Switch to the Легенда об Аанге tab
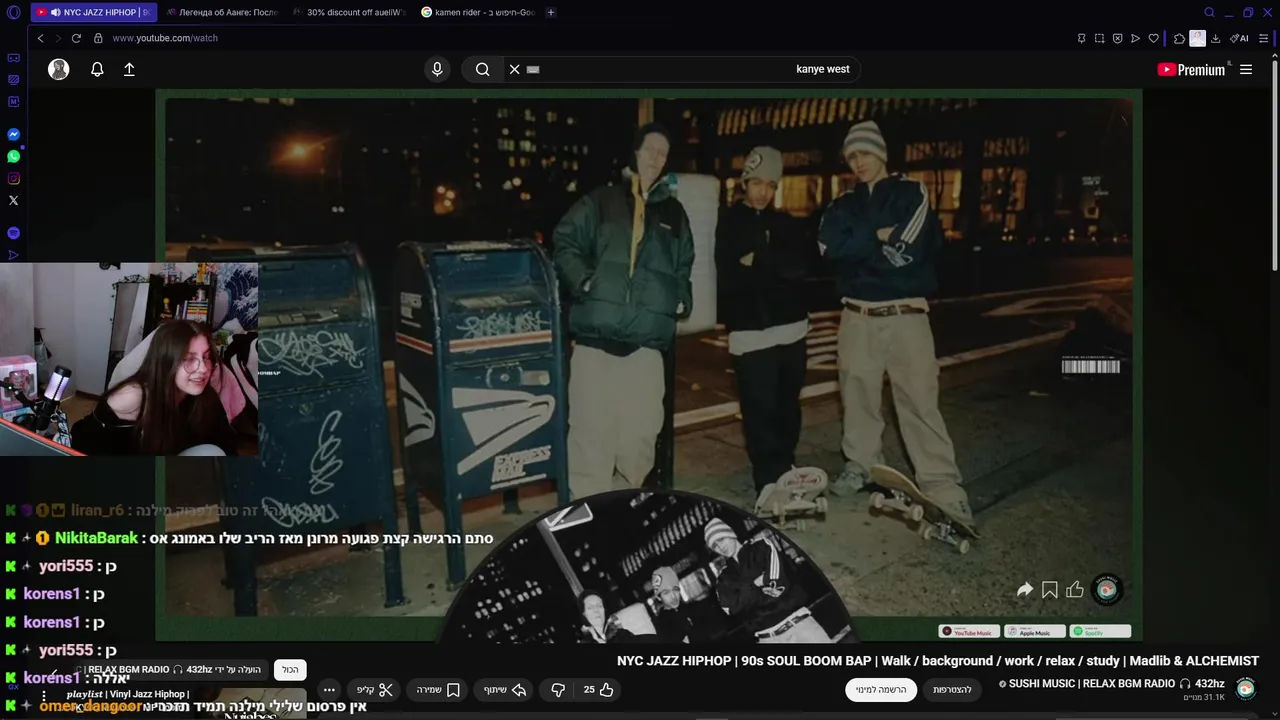Screen dimensions: 1280x720 coord(221,12)
